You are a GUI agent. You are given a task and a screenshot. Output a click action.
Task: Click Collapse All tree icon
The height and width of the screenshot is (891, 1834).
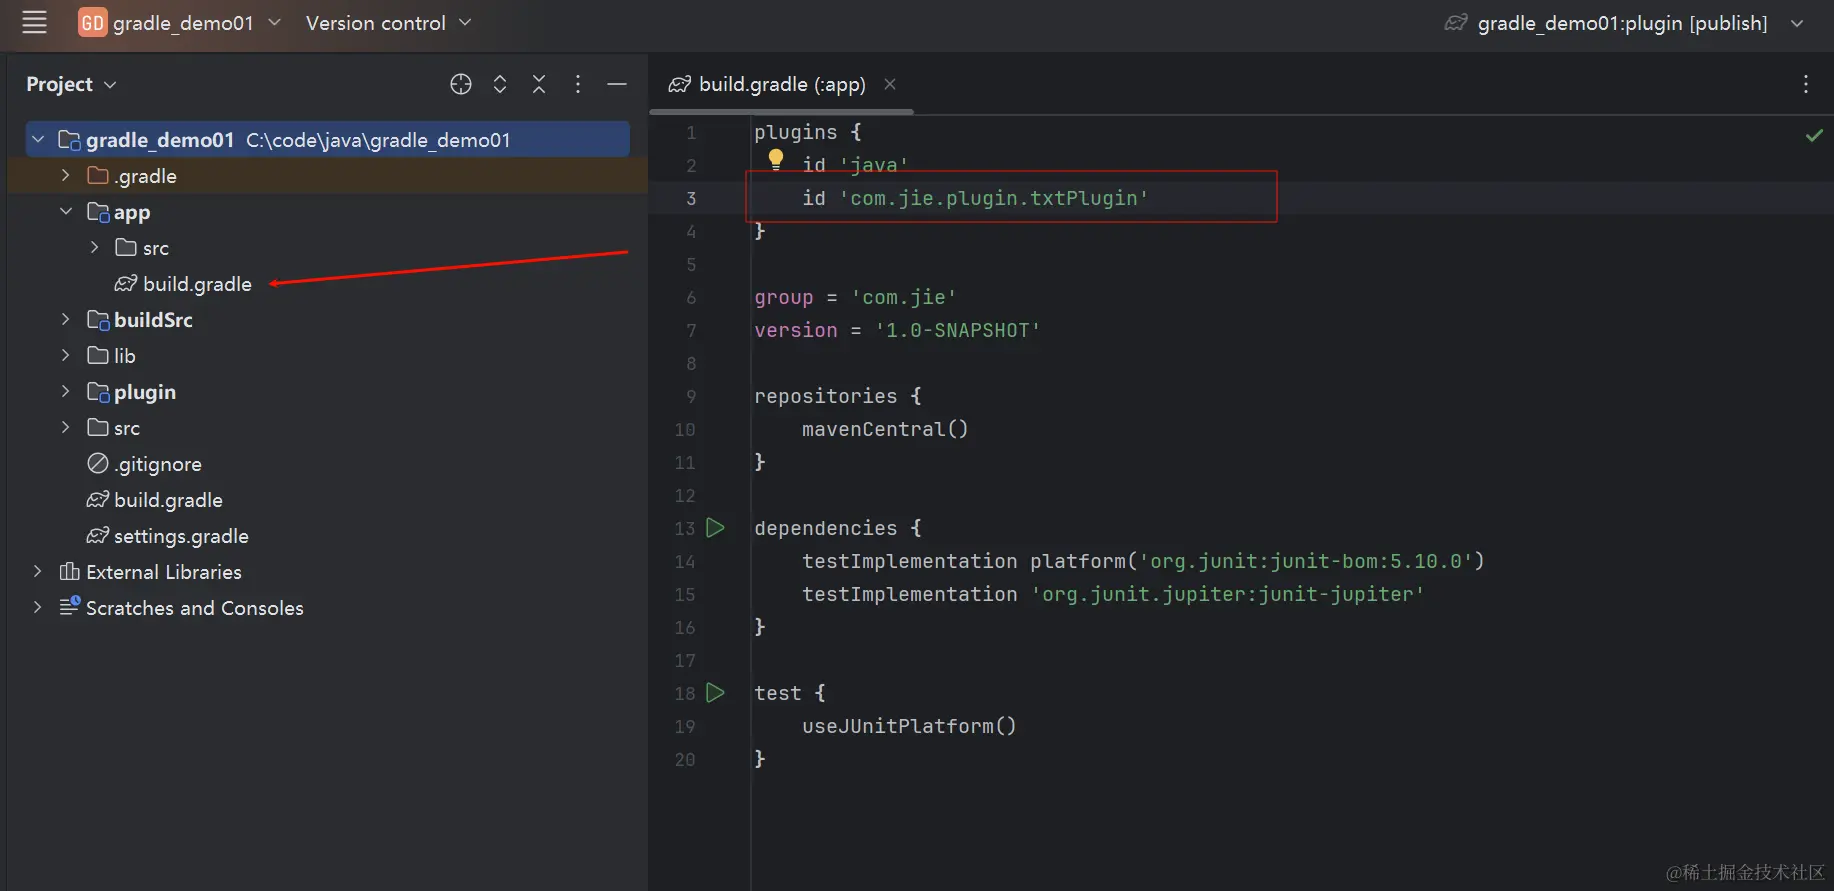(x=539, y=84)
